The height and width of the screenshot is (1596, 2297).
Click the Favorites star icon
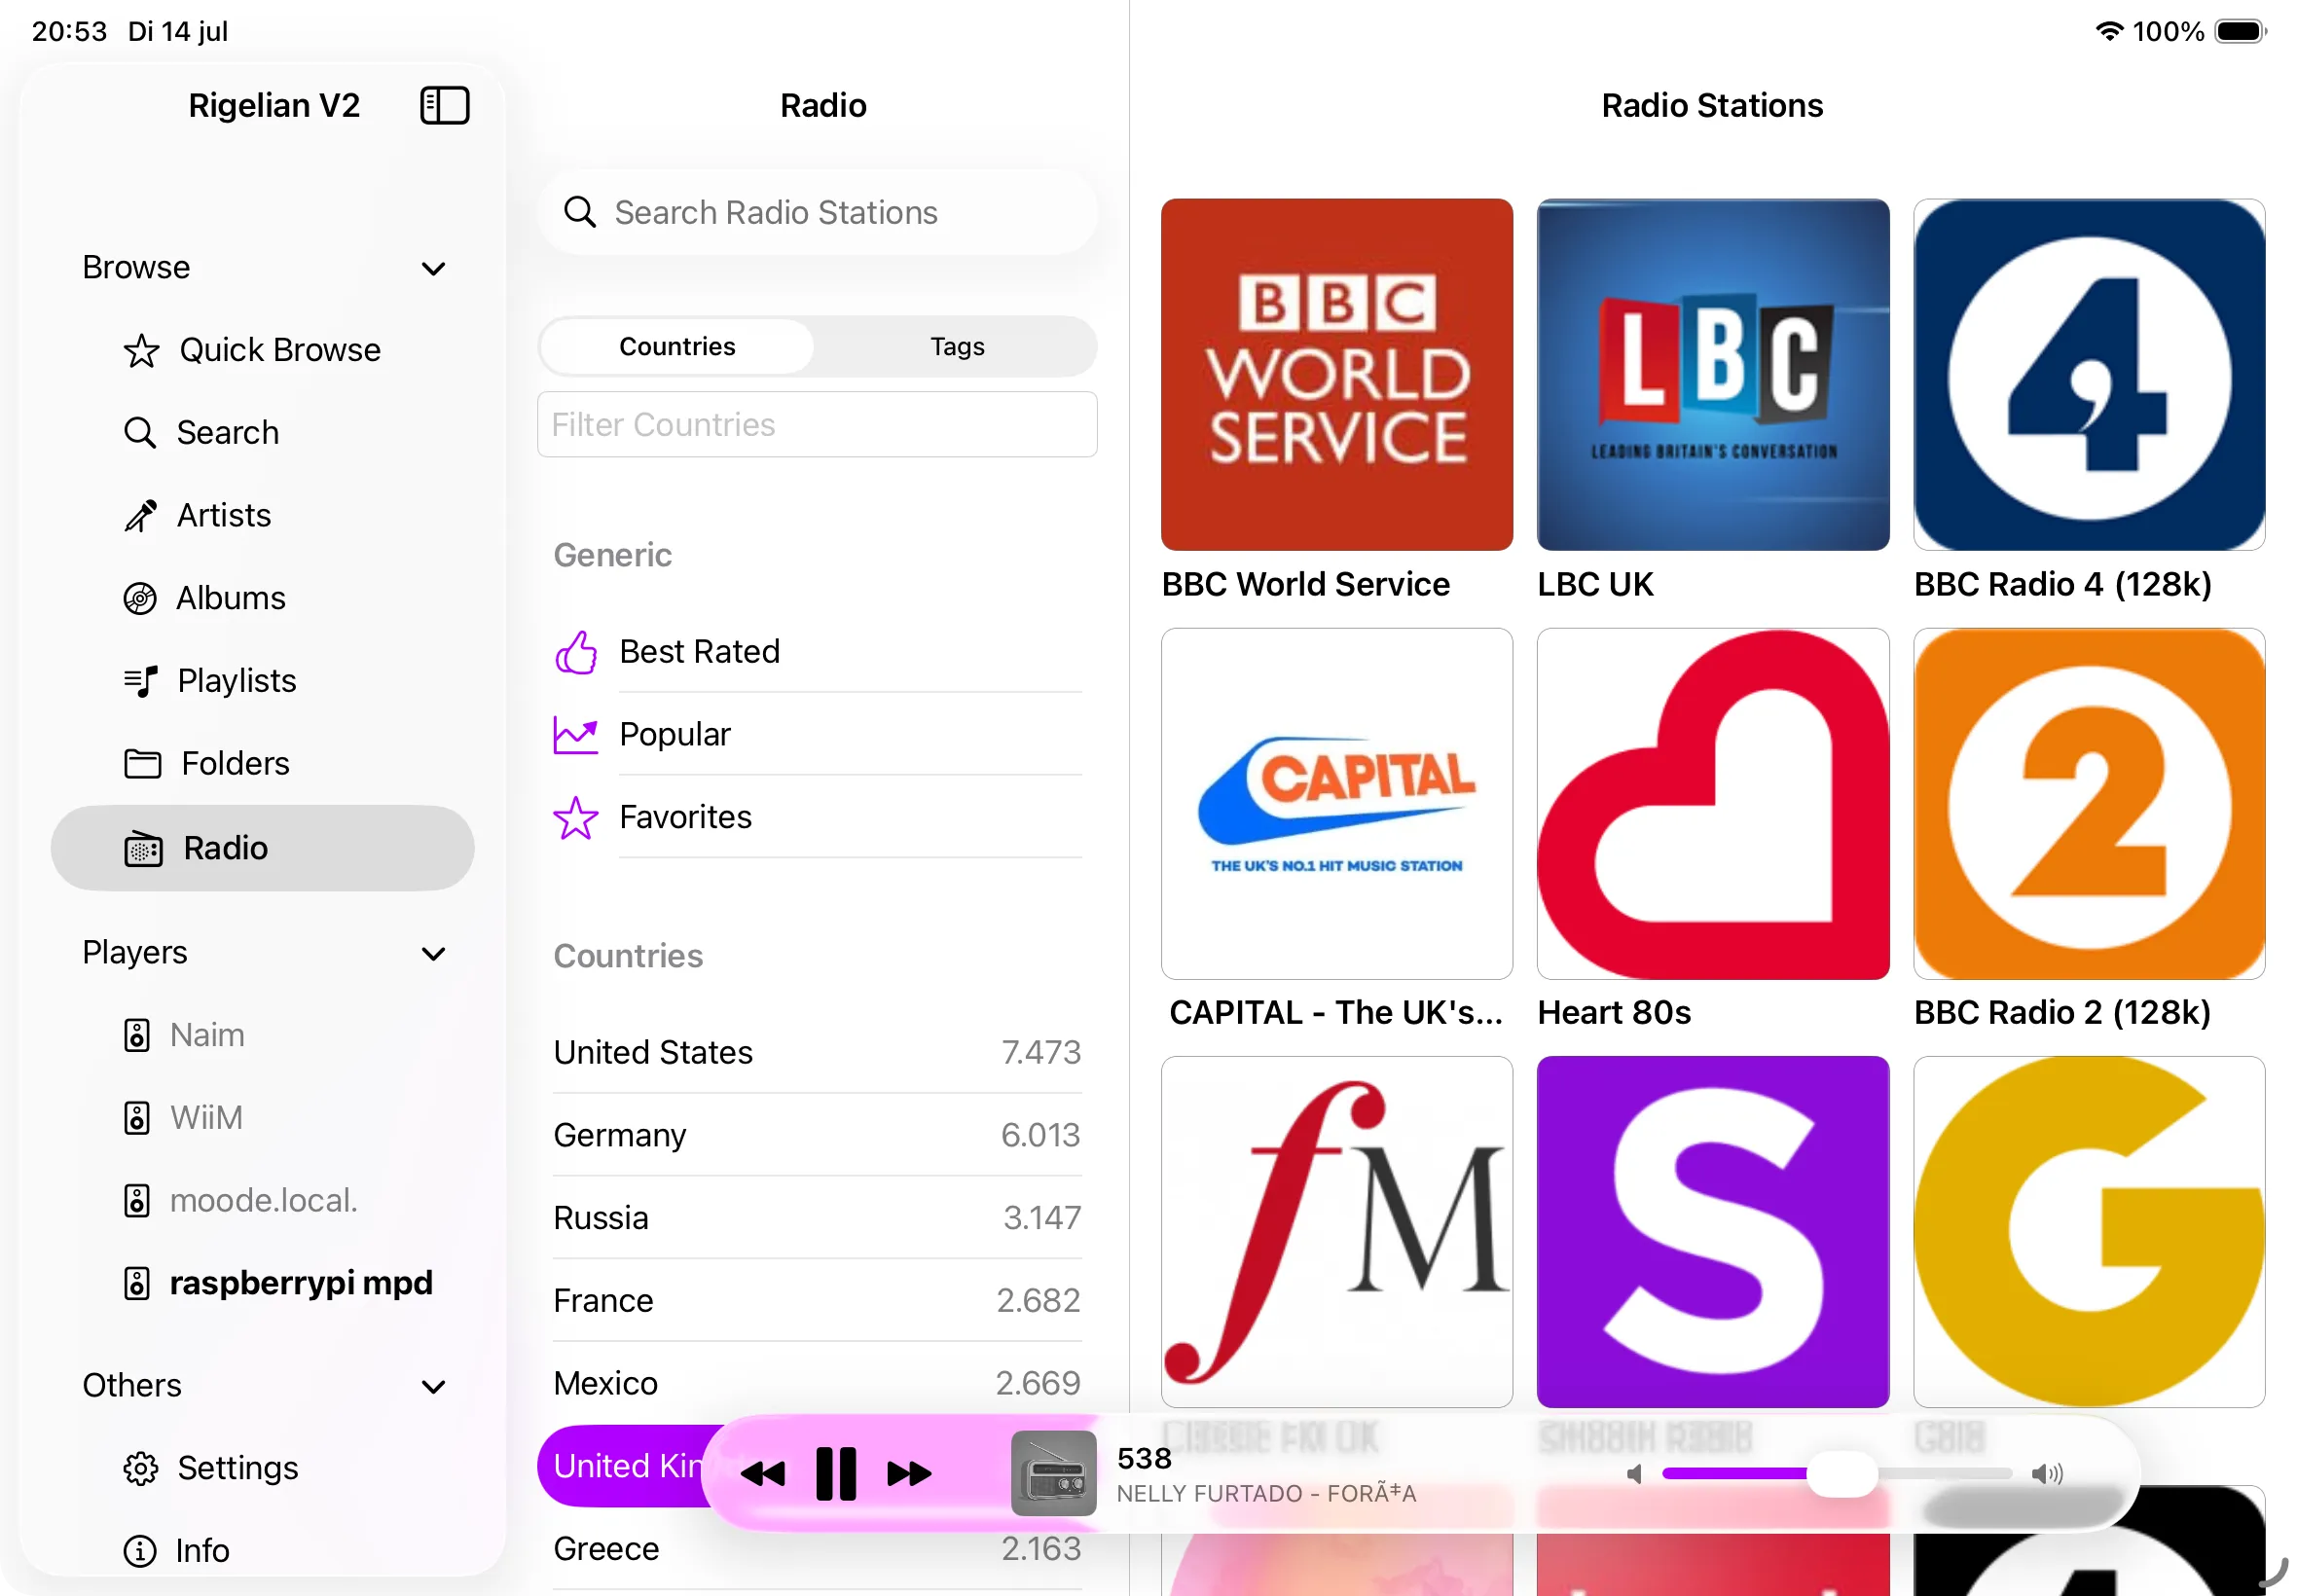[x=576, y=818]
